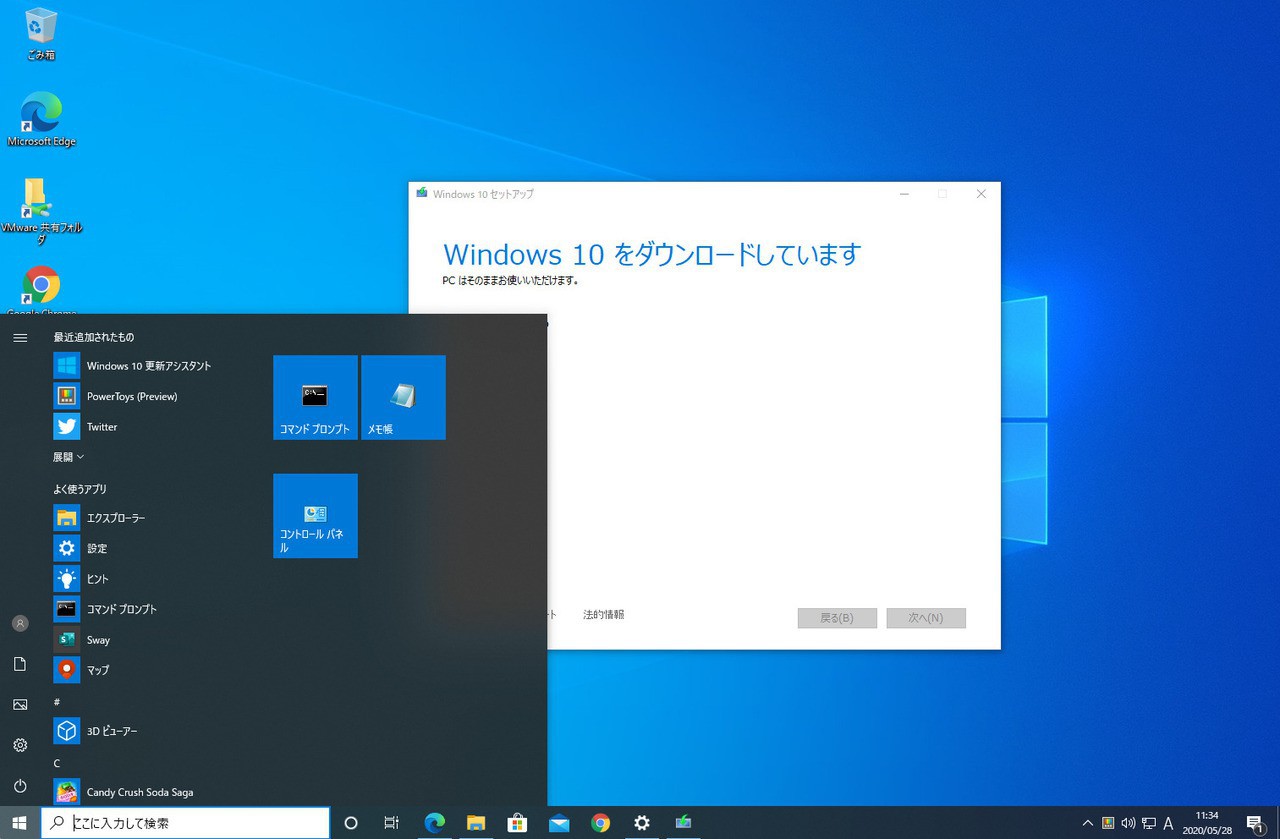Image resolution: width=1280 pixels, height=839 pixels.
Task: Expand the Start menu hamburger navigation
Action: tap(20, 338)
